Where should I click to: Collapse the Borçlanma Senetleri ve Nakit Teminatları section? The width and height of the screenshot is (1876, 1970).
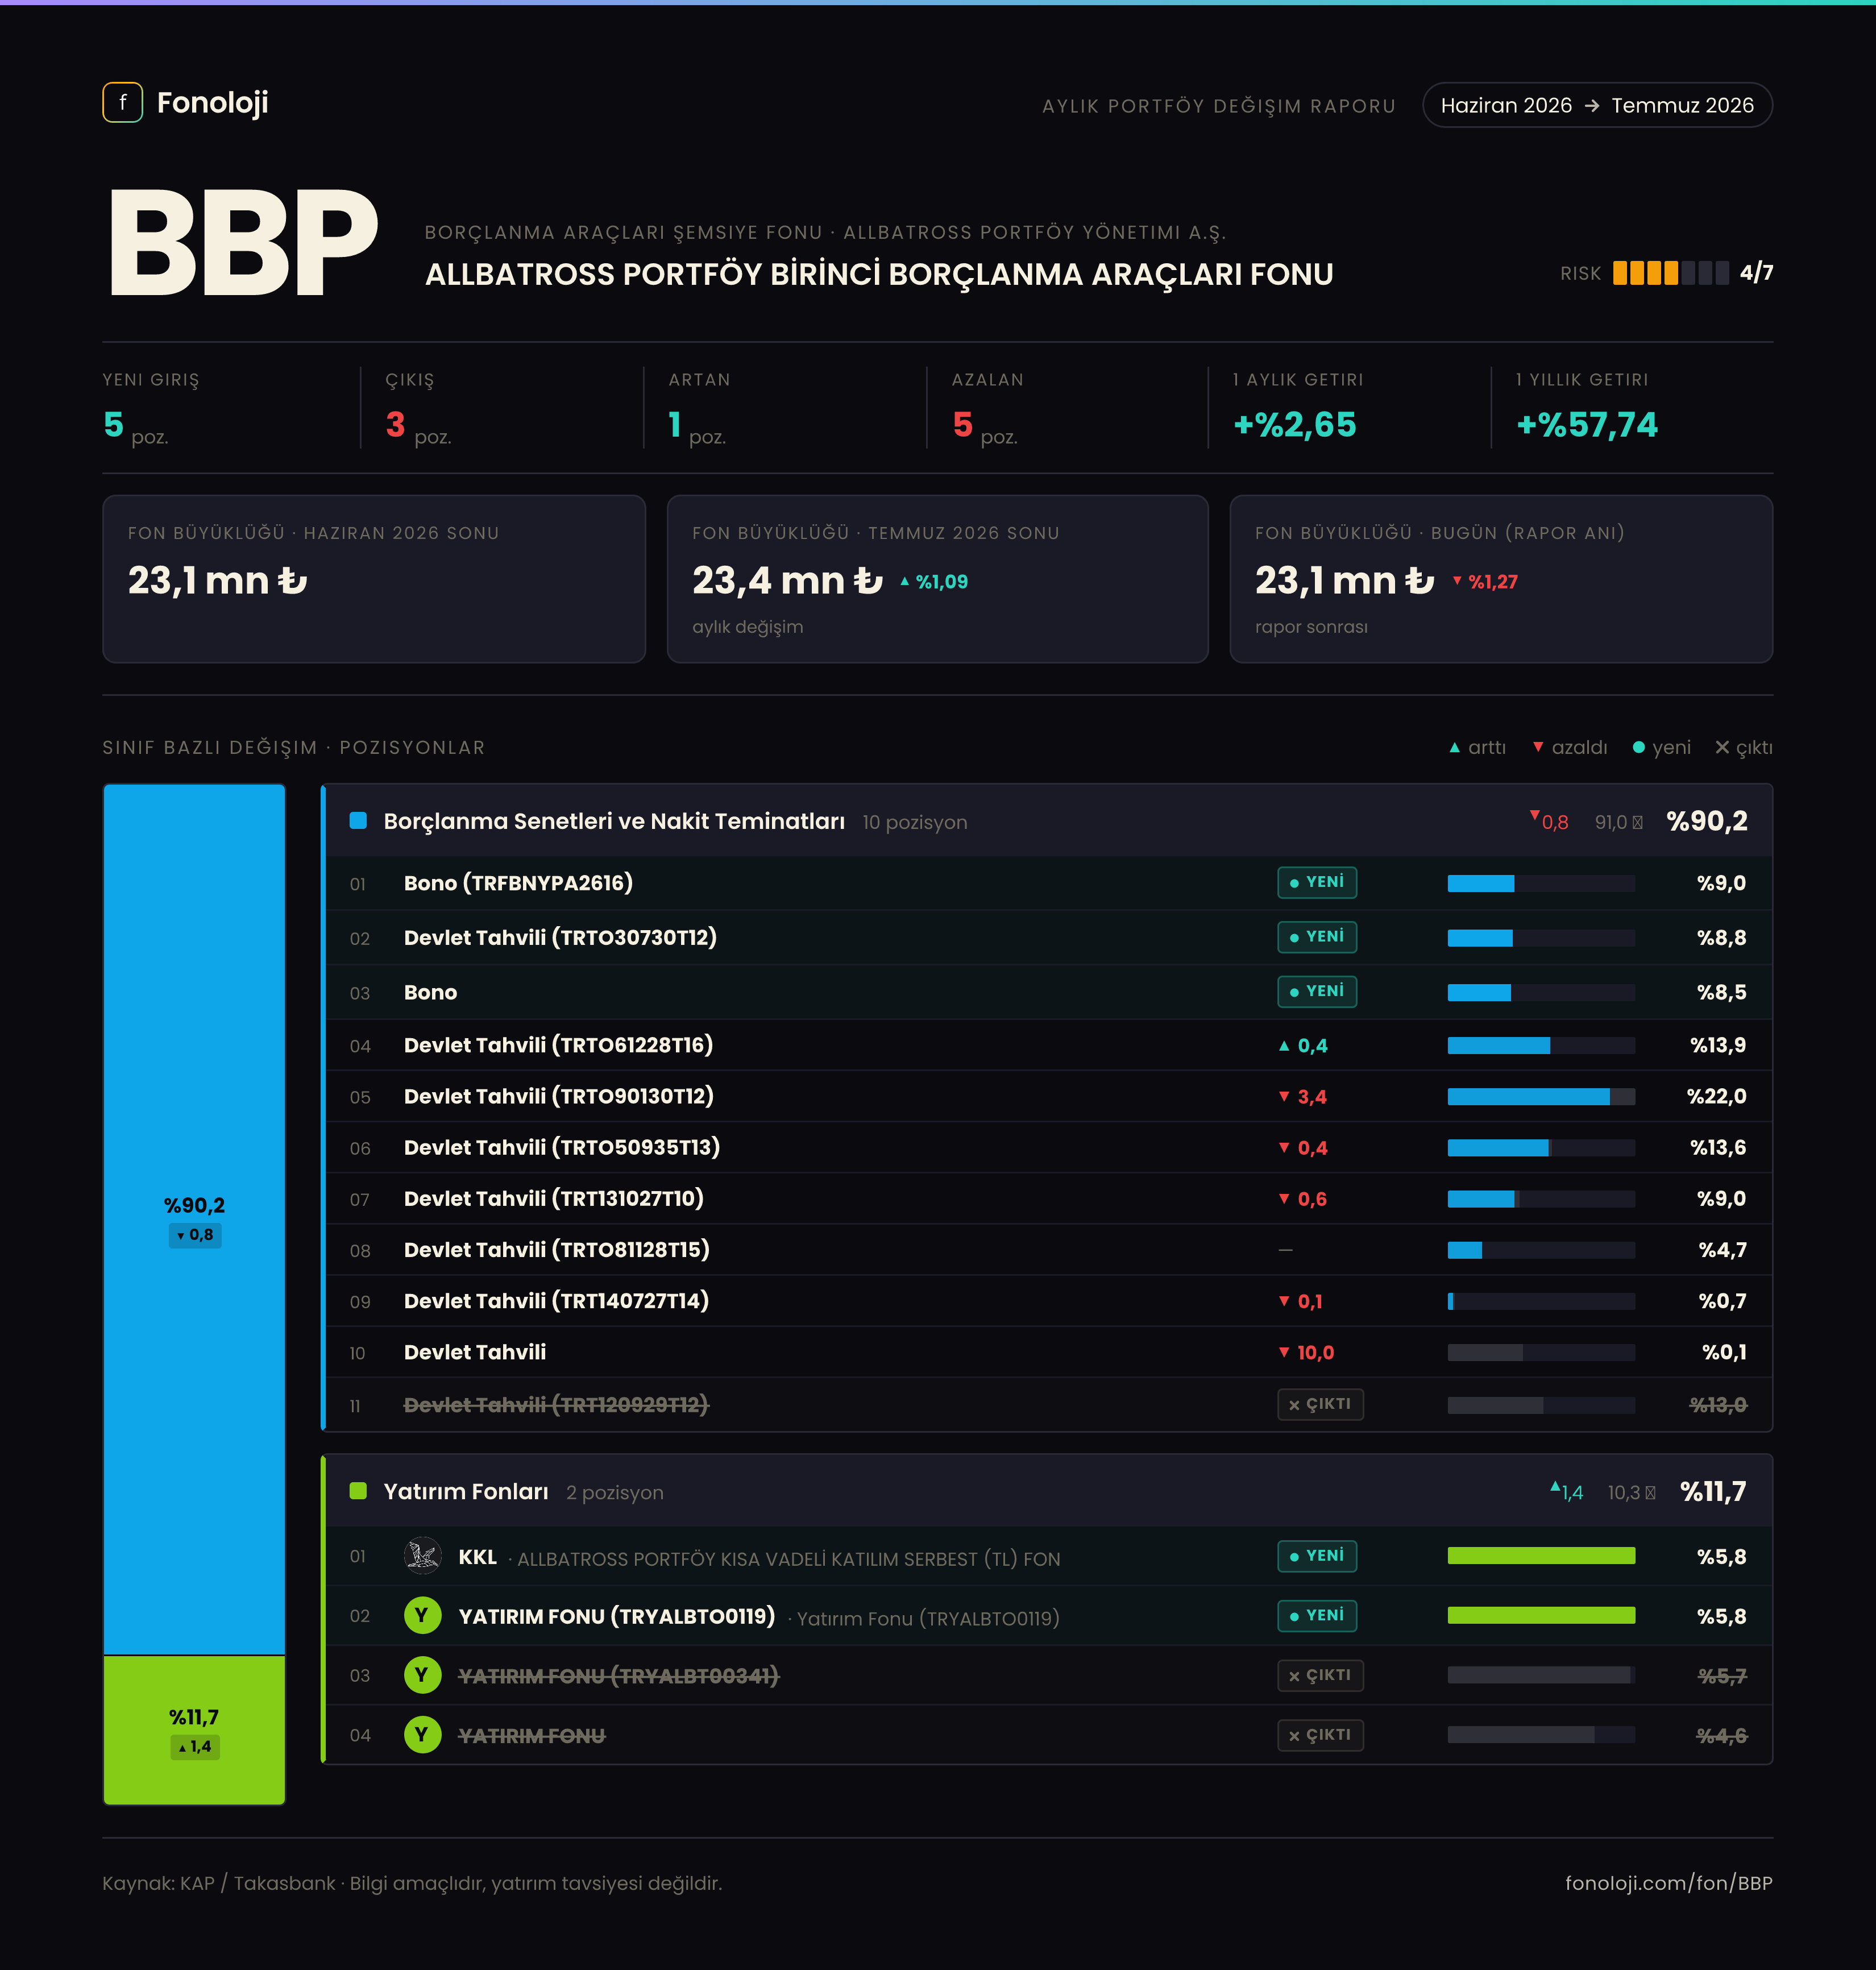pos(1048,821)
